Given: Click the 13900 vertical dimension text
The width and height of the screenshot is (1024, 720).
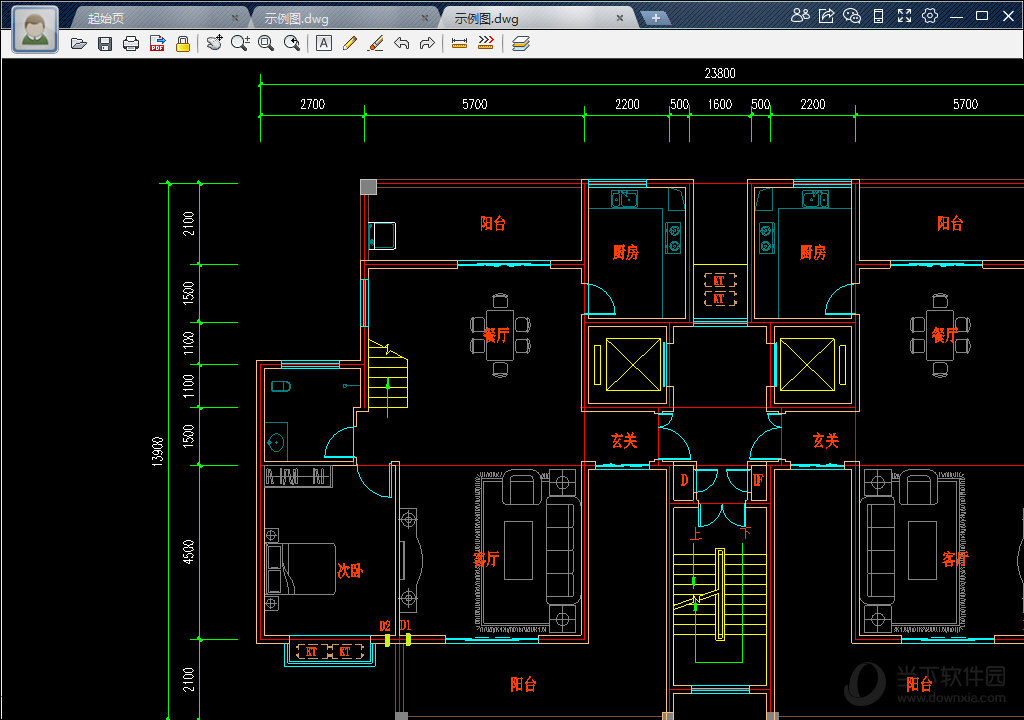Looking at the screenshot, I should coord(157,451).
